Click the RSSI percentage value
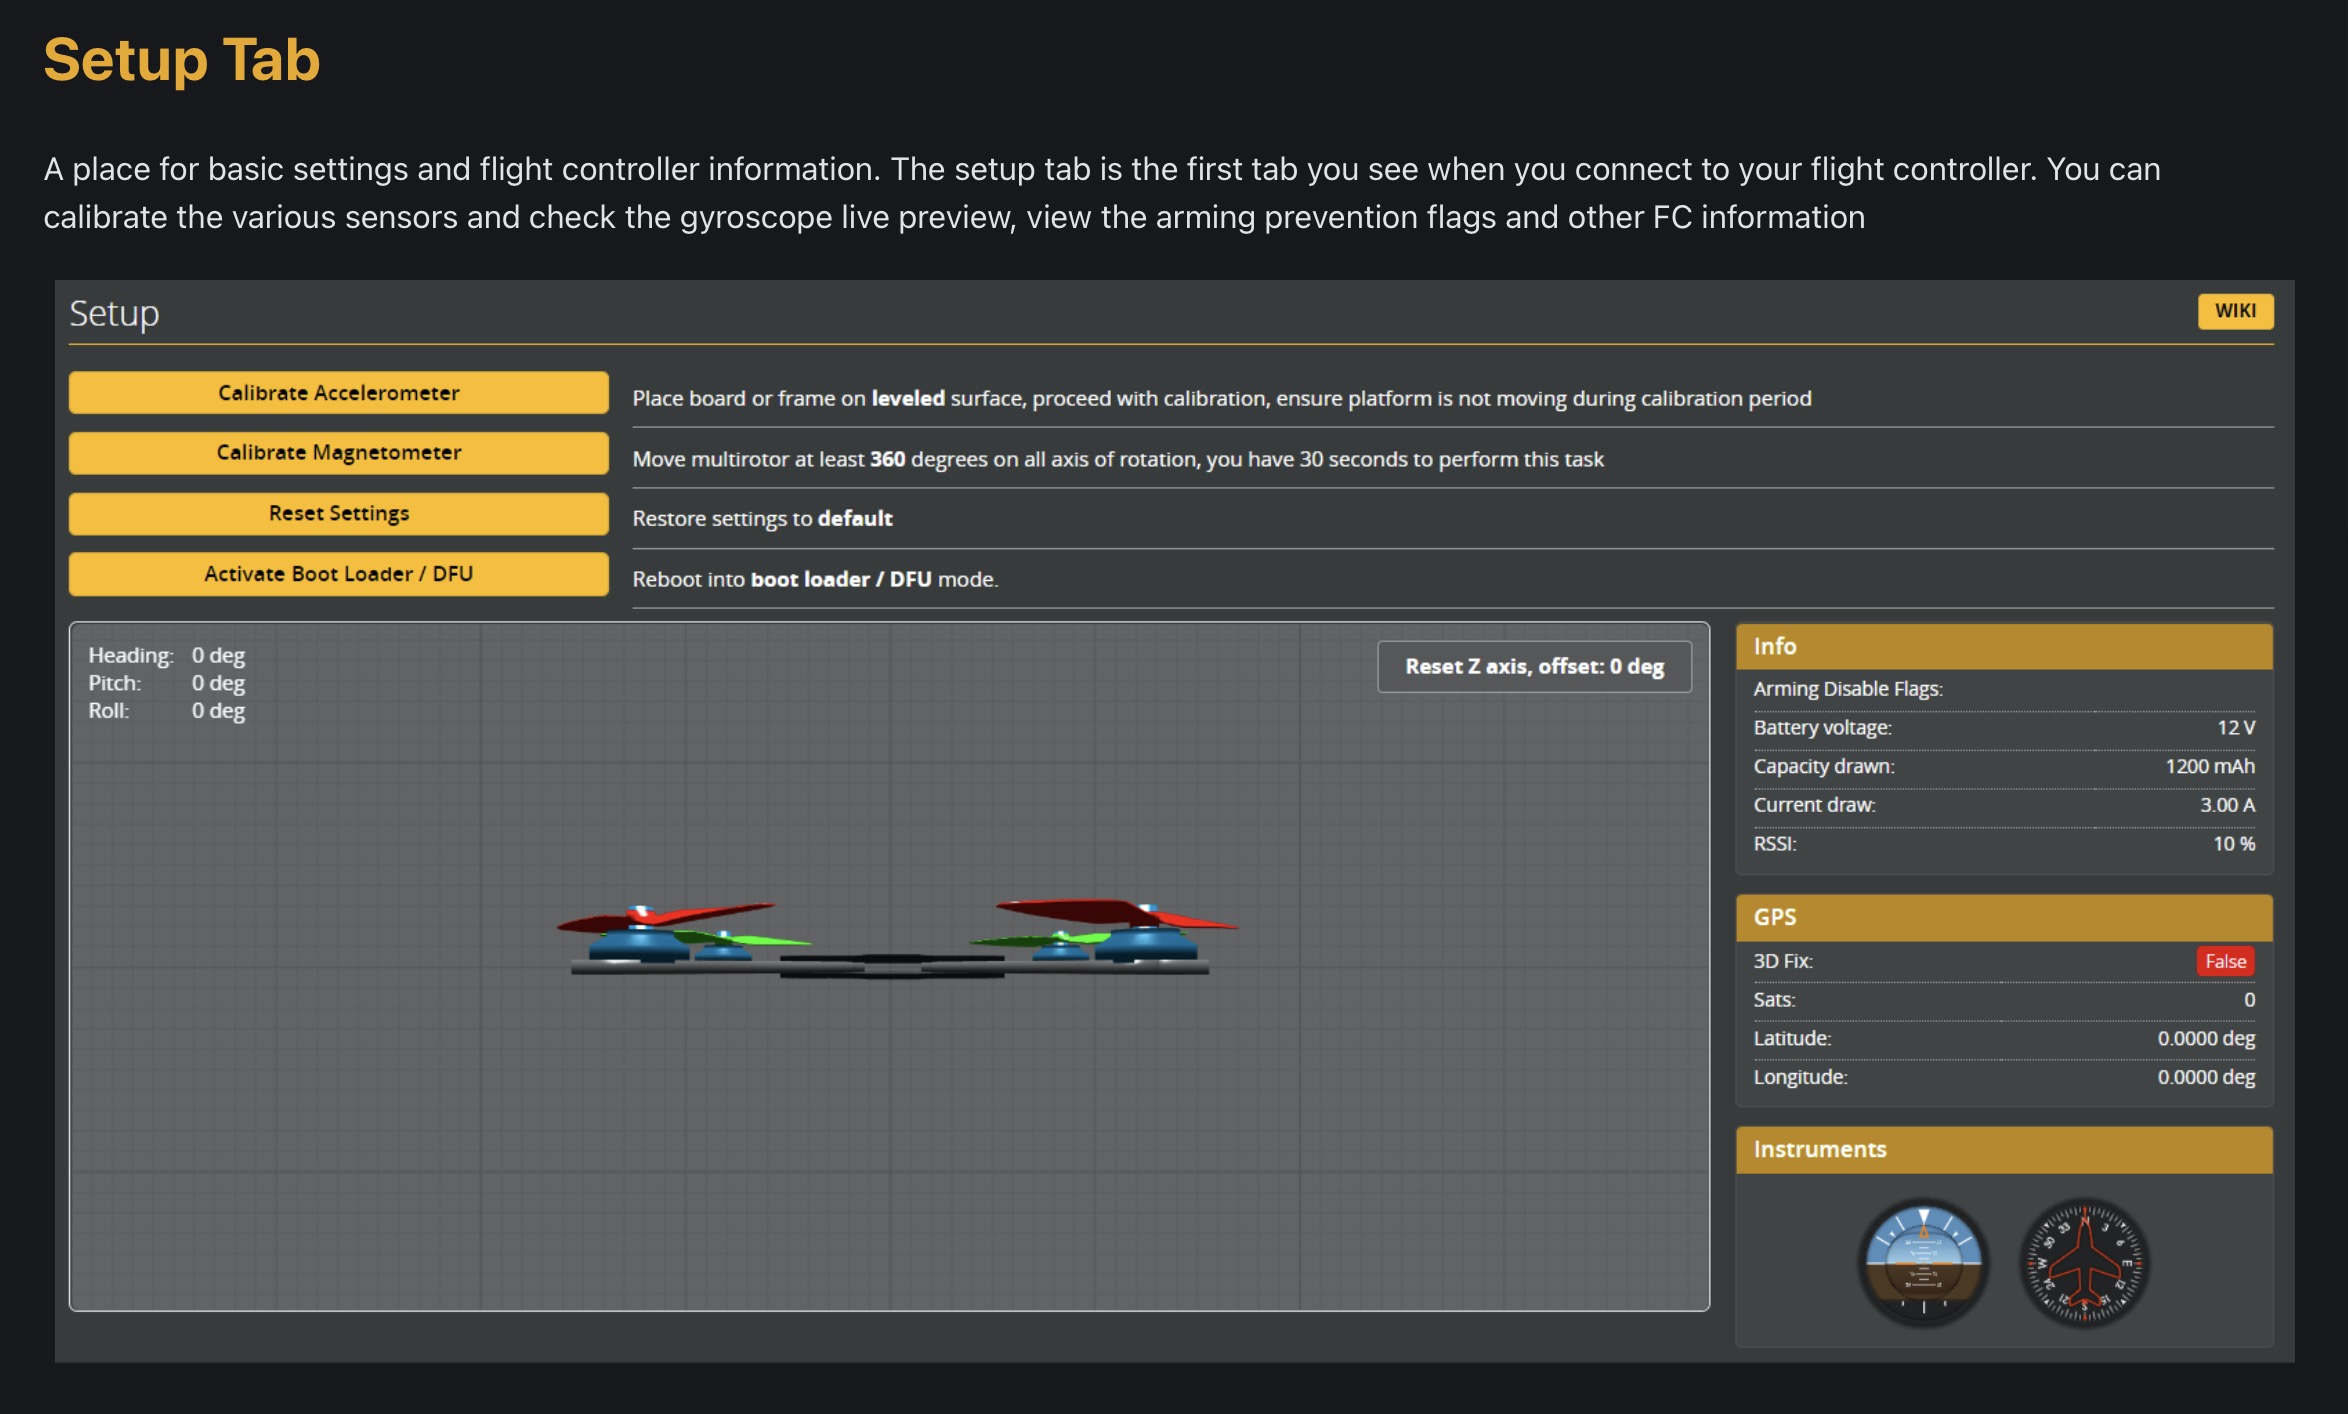Screen dimensions: 2348x1414 pyautogui.click(x=2233, y=844)
